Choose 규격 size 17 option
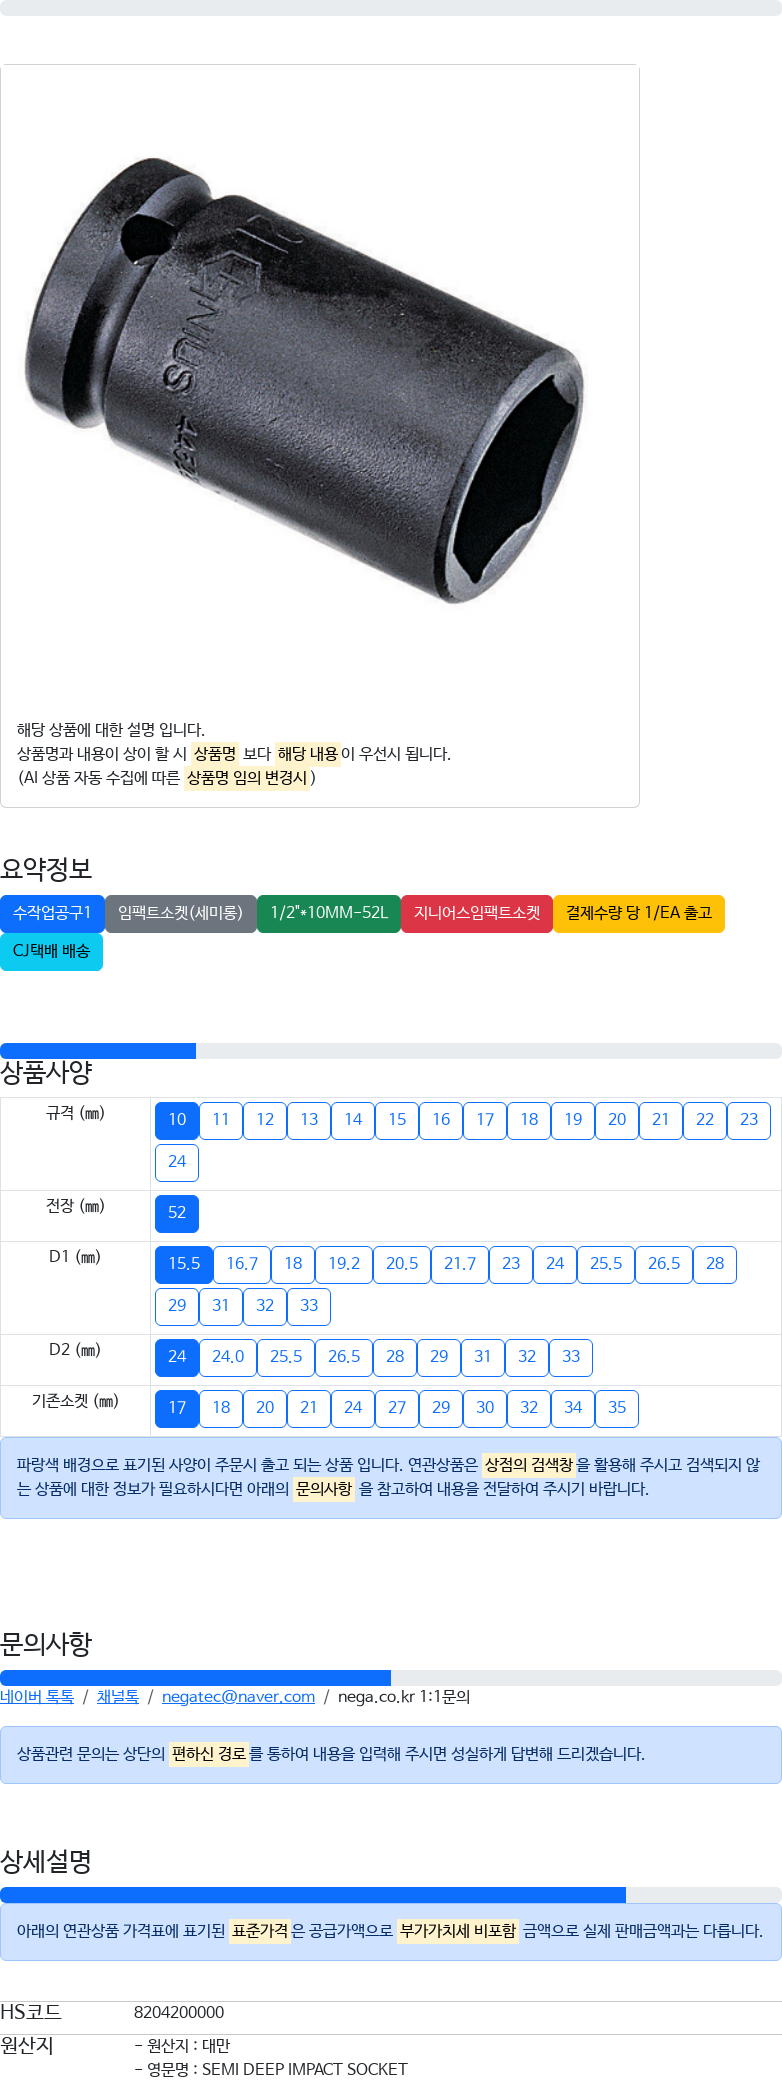The width and height of the screenshot is (782, 2083). click(x=485, y=1120)
